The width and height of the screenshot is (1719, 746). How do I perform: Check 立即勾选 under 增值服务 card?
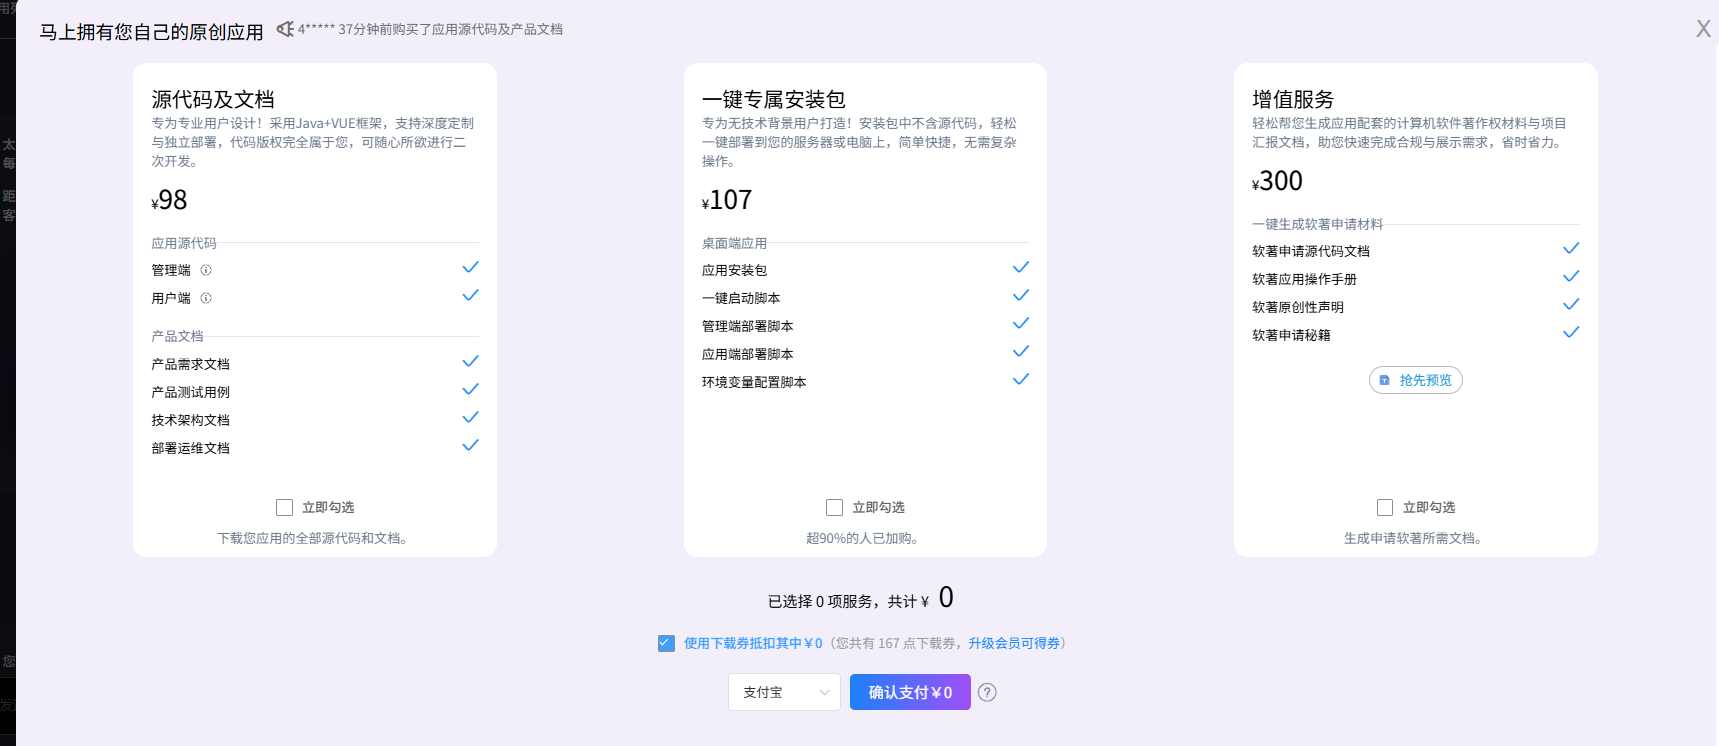(x=1385, y=507)
